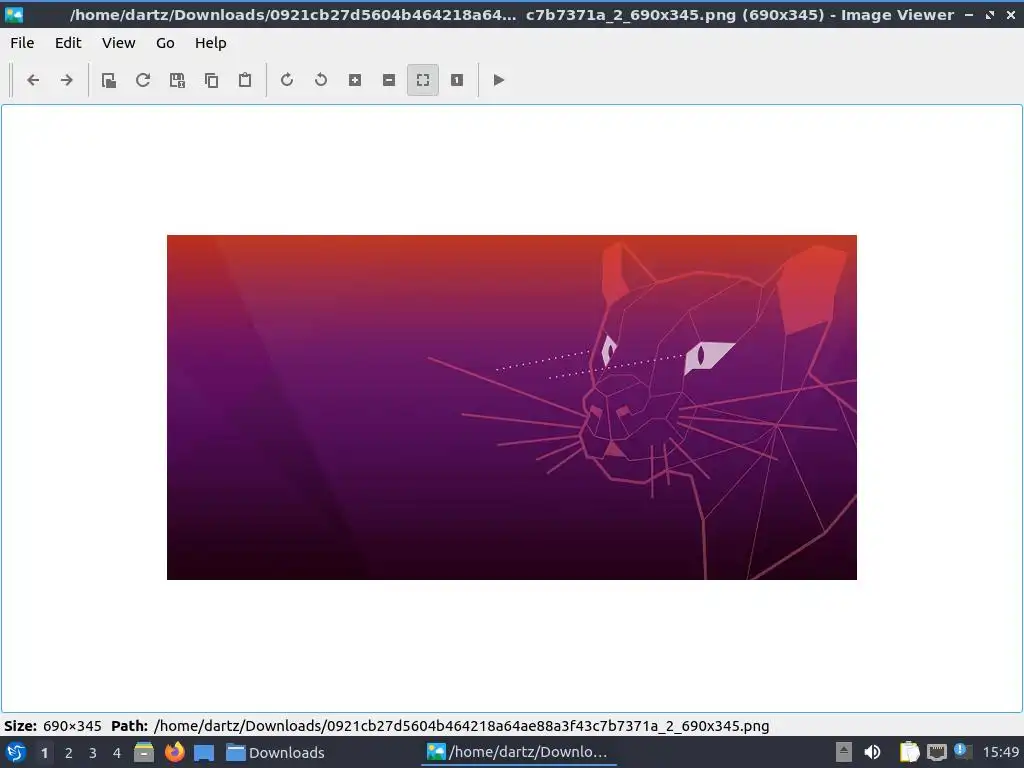Rotate the image counterclockwise

(x=321, y=80)
